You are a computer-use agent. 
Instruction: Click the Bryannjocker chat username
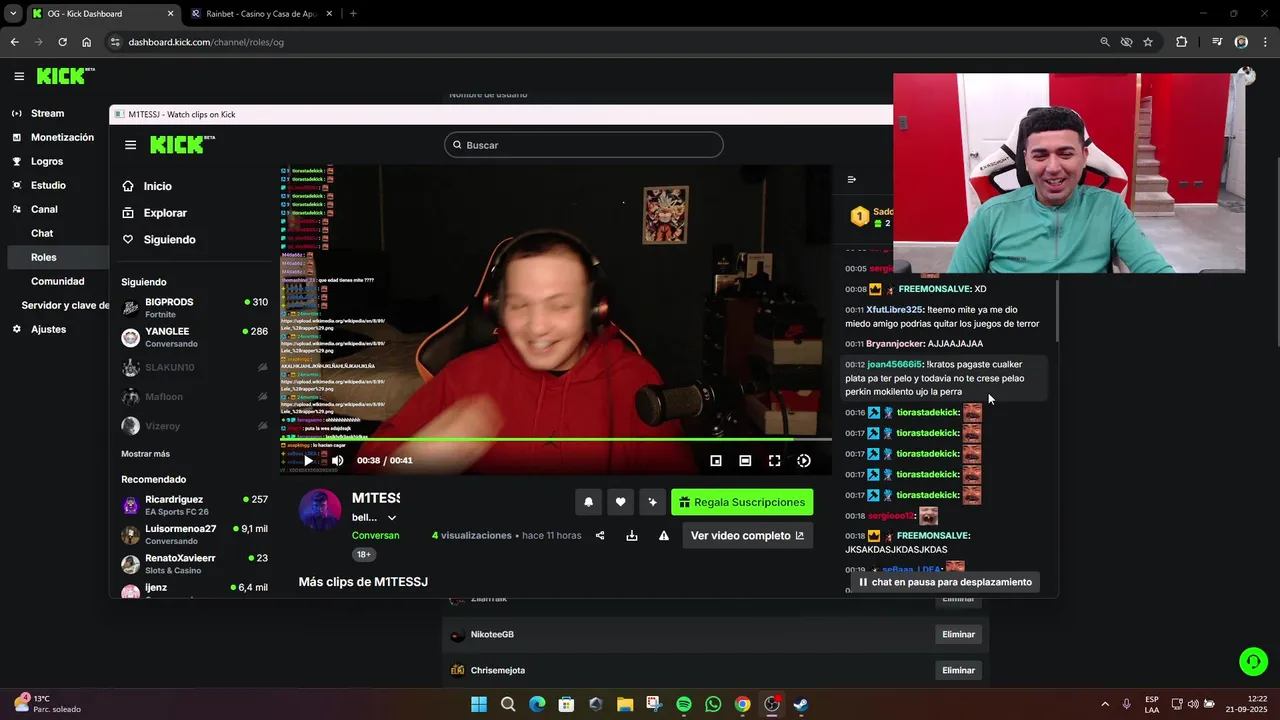coord(896,344)
